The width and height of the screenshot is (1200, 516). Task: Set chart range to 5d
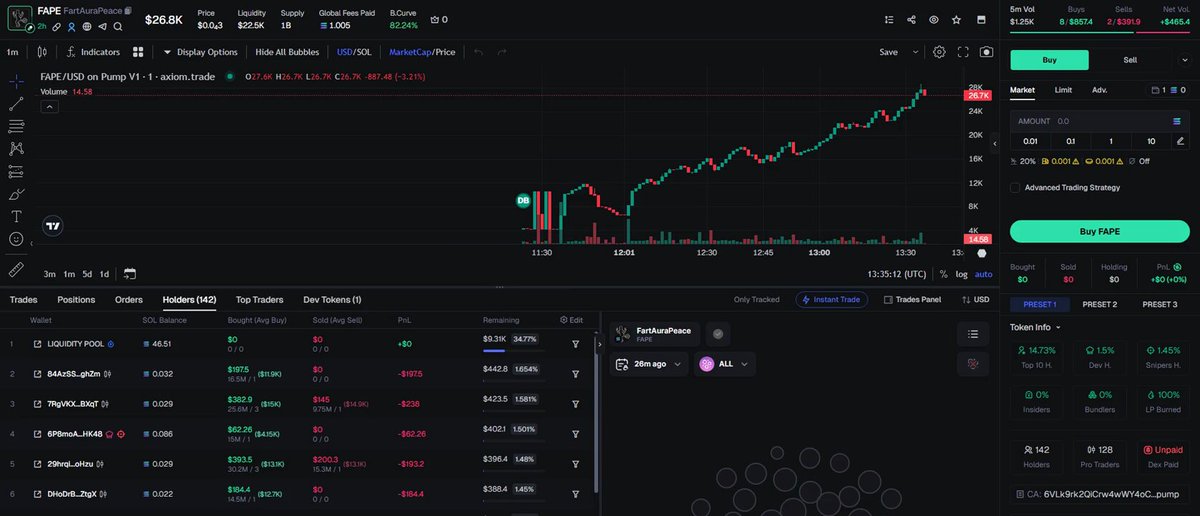point(87,273)
